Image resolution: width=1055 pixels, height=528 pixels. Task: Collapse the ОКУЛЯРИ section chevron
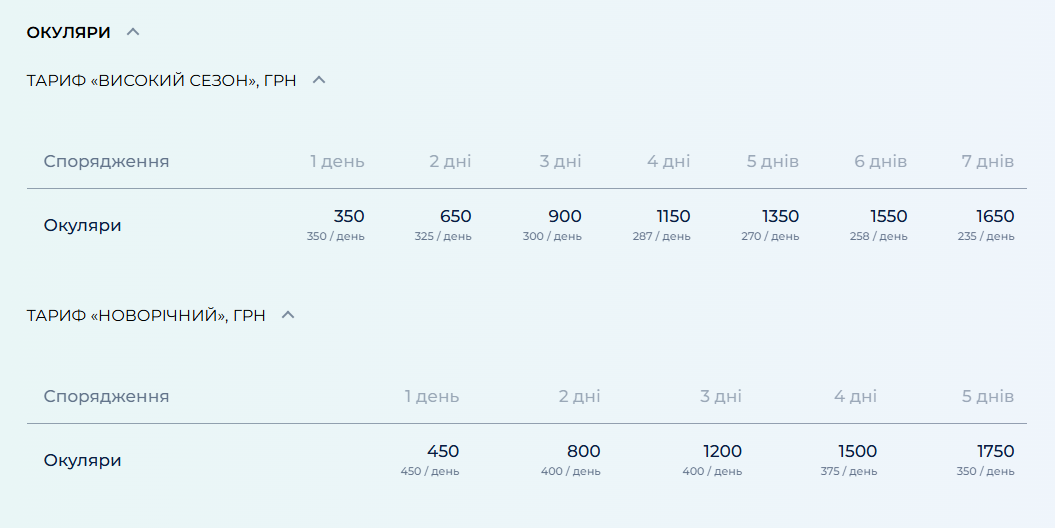tap(133, 32)
